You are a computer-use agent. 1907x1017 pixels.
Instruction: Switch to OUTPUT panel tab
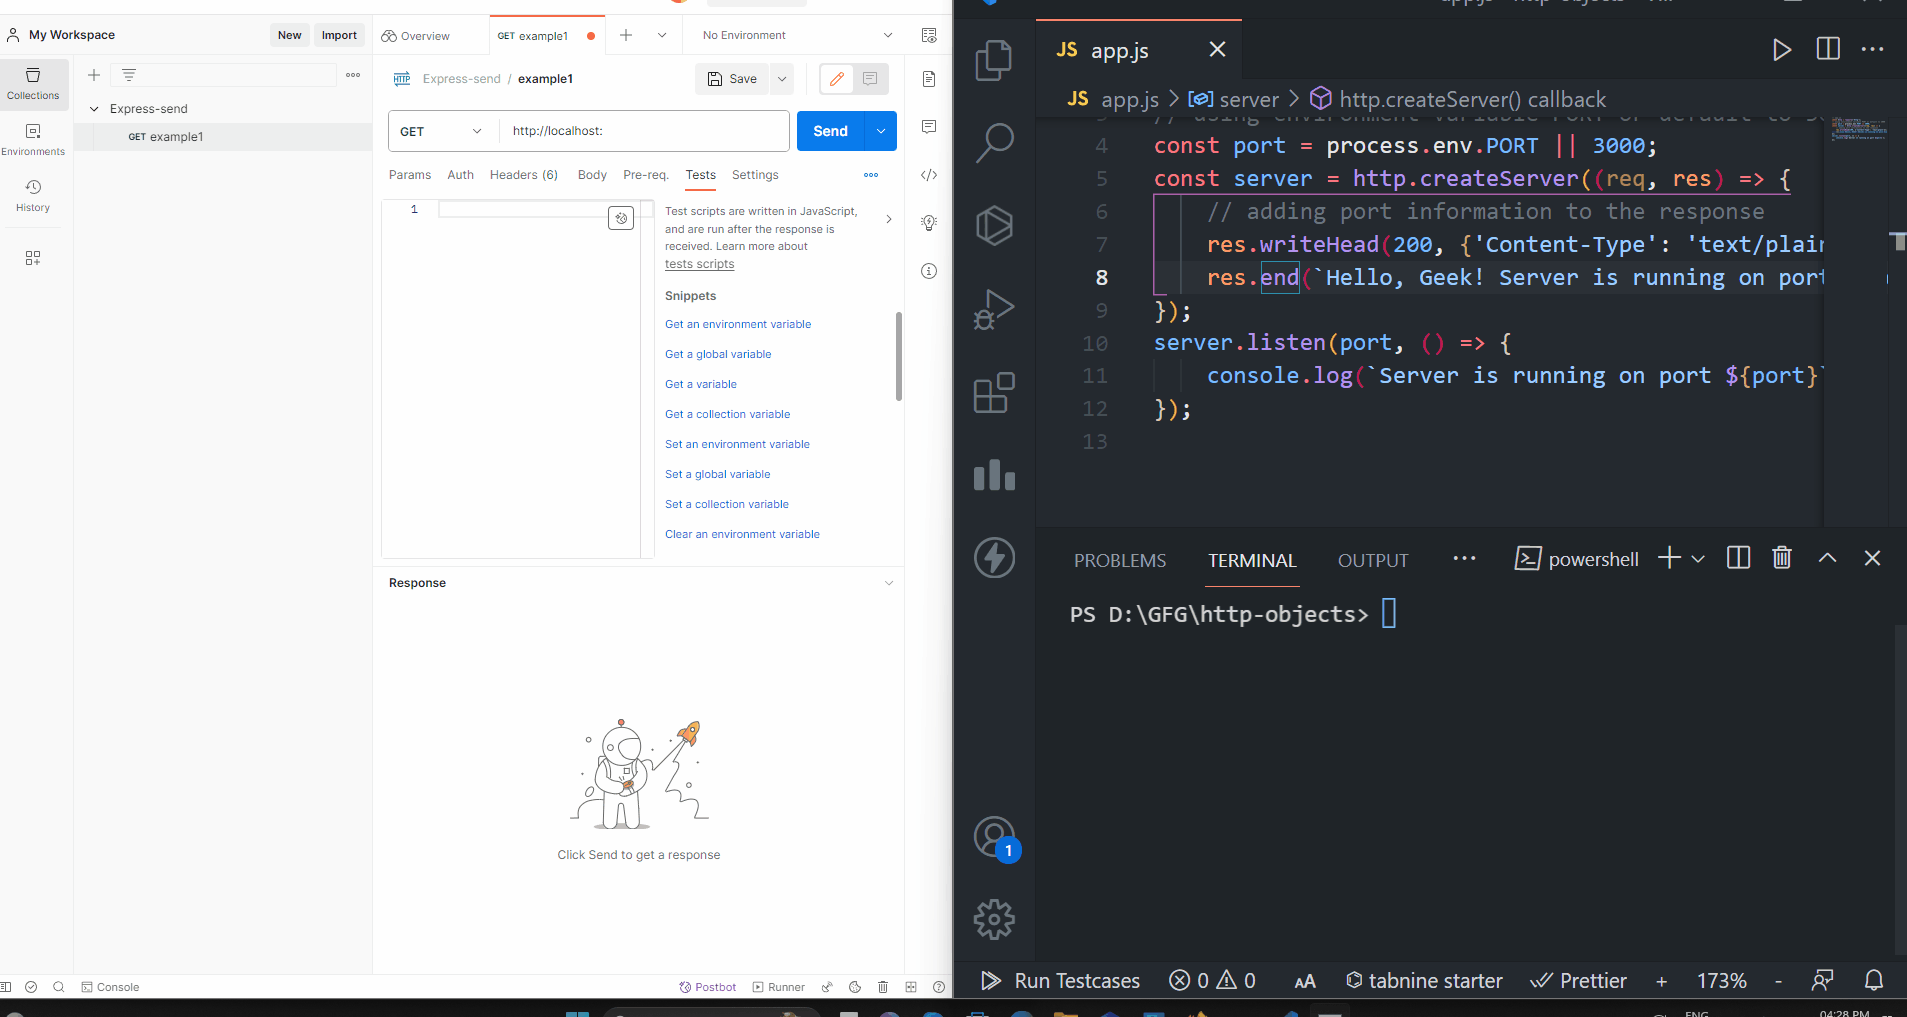pos(1373,561)
